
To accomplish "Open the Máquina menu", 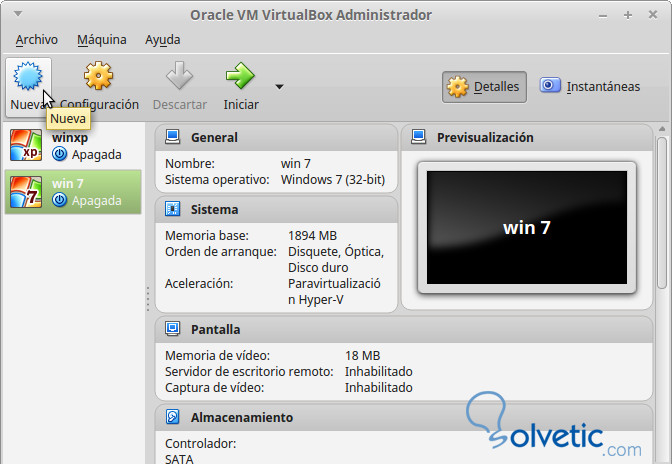I will click(x=102, y=40).
